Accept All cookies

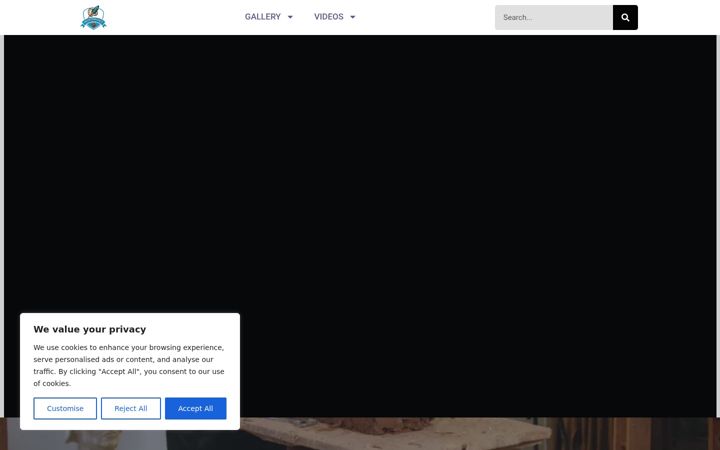point(196,408)
